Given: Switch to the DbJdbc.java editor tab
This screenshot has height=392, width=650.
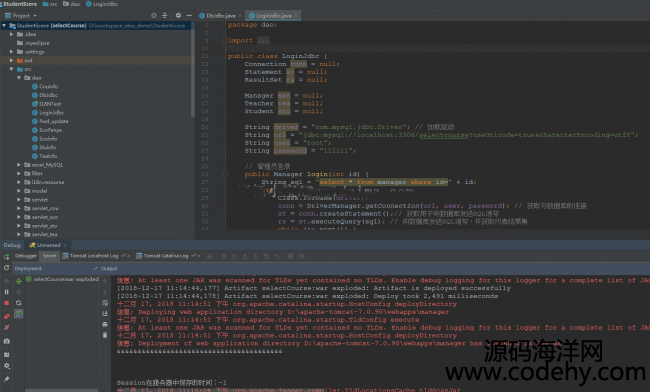Looking at the screenshot, I should [220, 16].
